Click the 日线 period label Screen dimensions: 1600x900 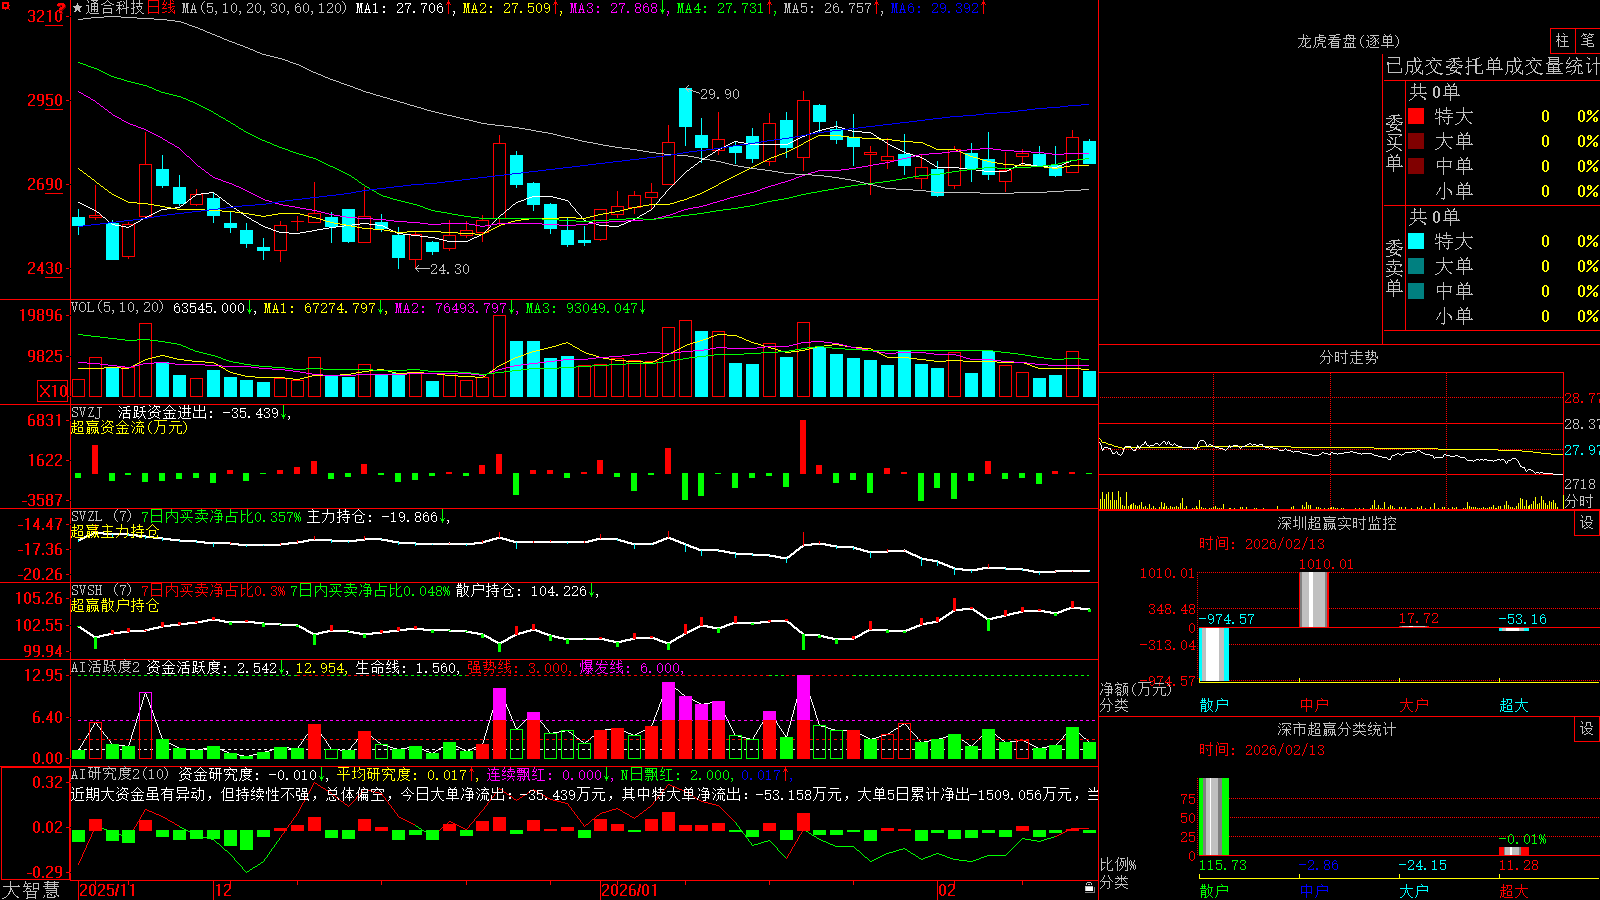point(161,8)
